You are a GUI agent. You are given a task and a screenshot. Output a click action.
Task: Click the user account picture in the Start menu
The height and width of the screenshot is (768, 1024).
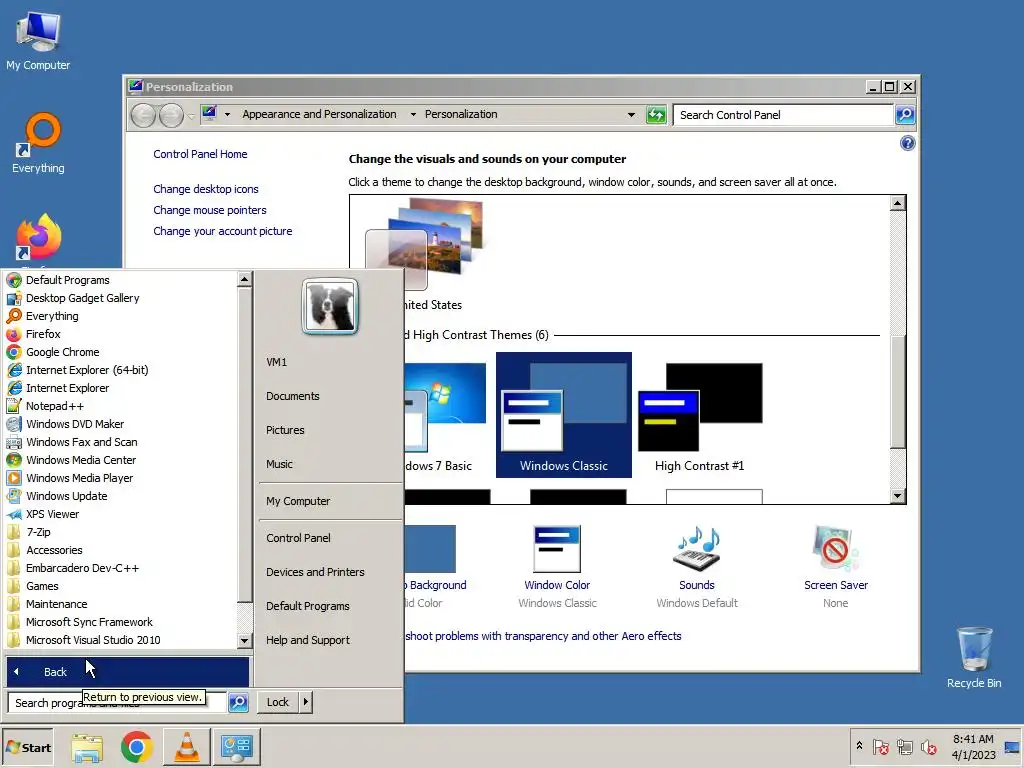click(330, 306)
